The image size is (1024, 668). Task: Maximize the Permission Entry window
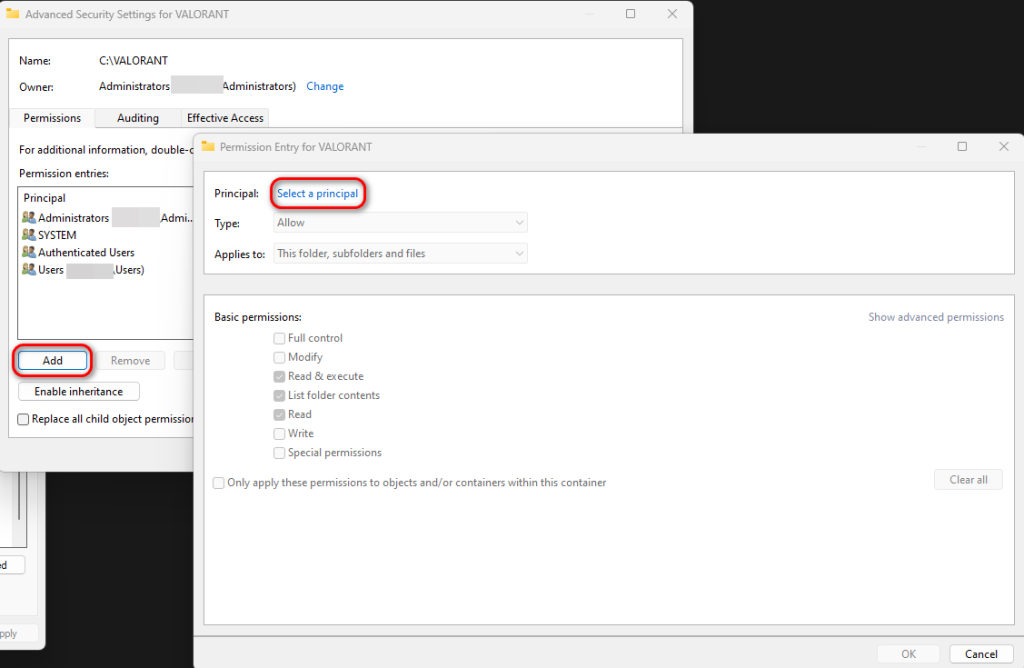point(962,146)
